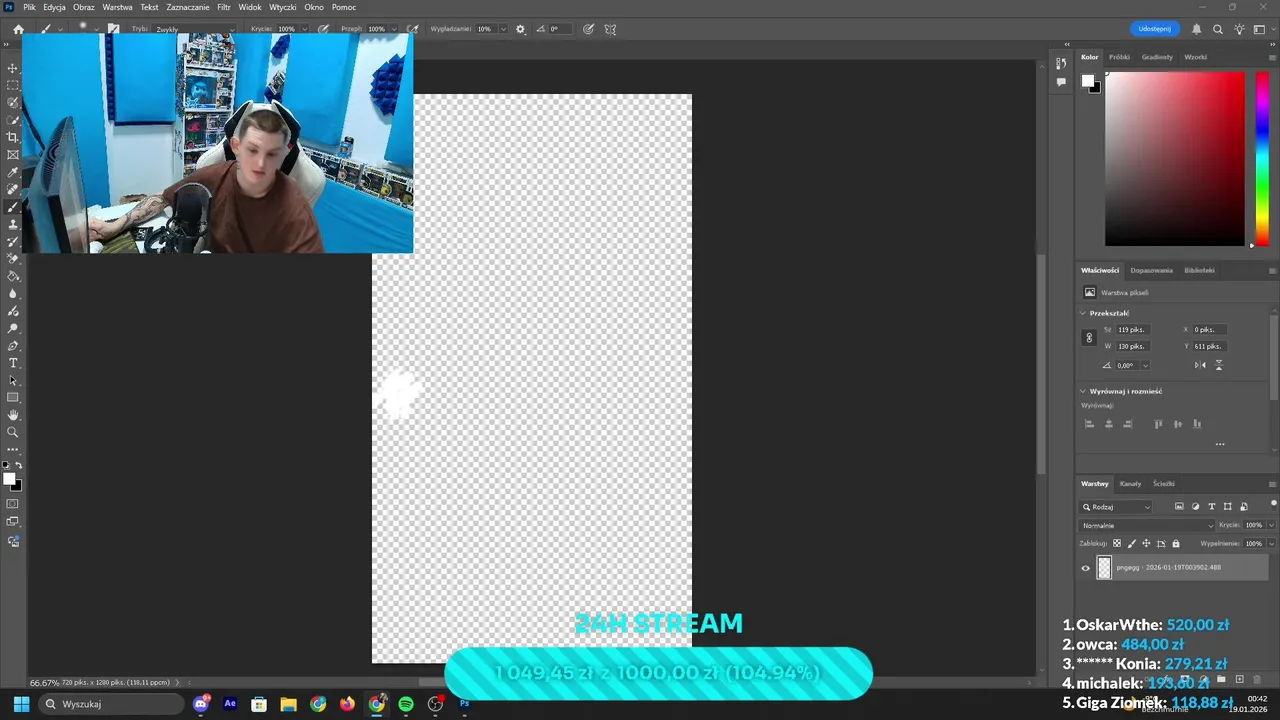The height and width of the screenshot is (720, 1280).
Task: Open the Warstwa menu
Action: point(117,7)
